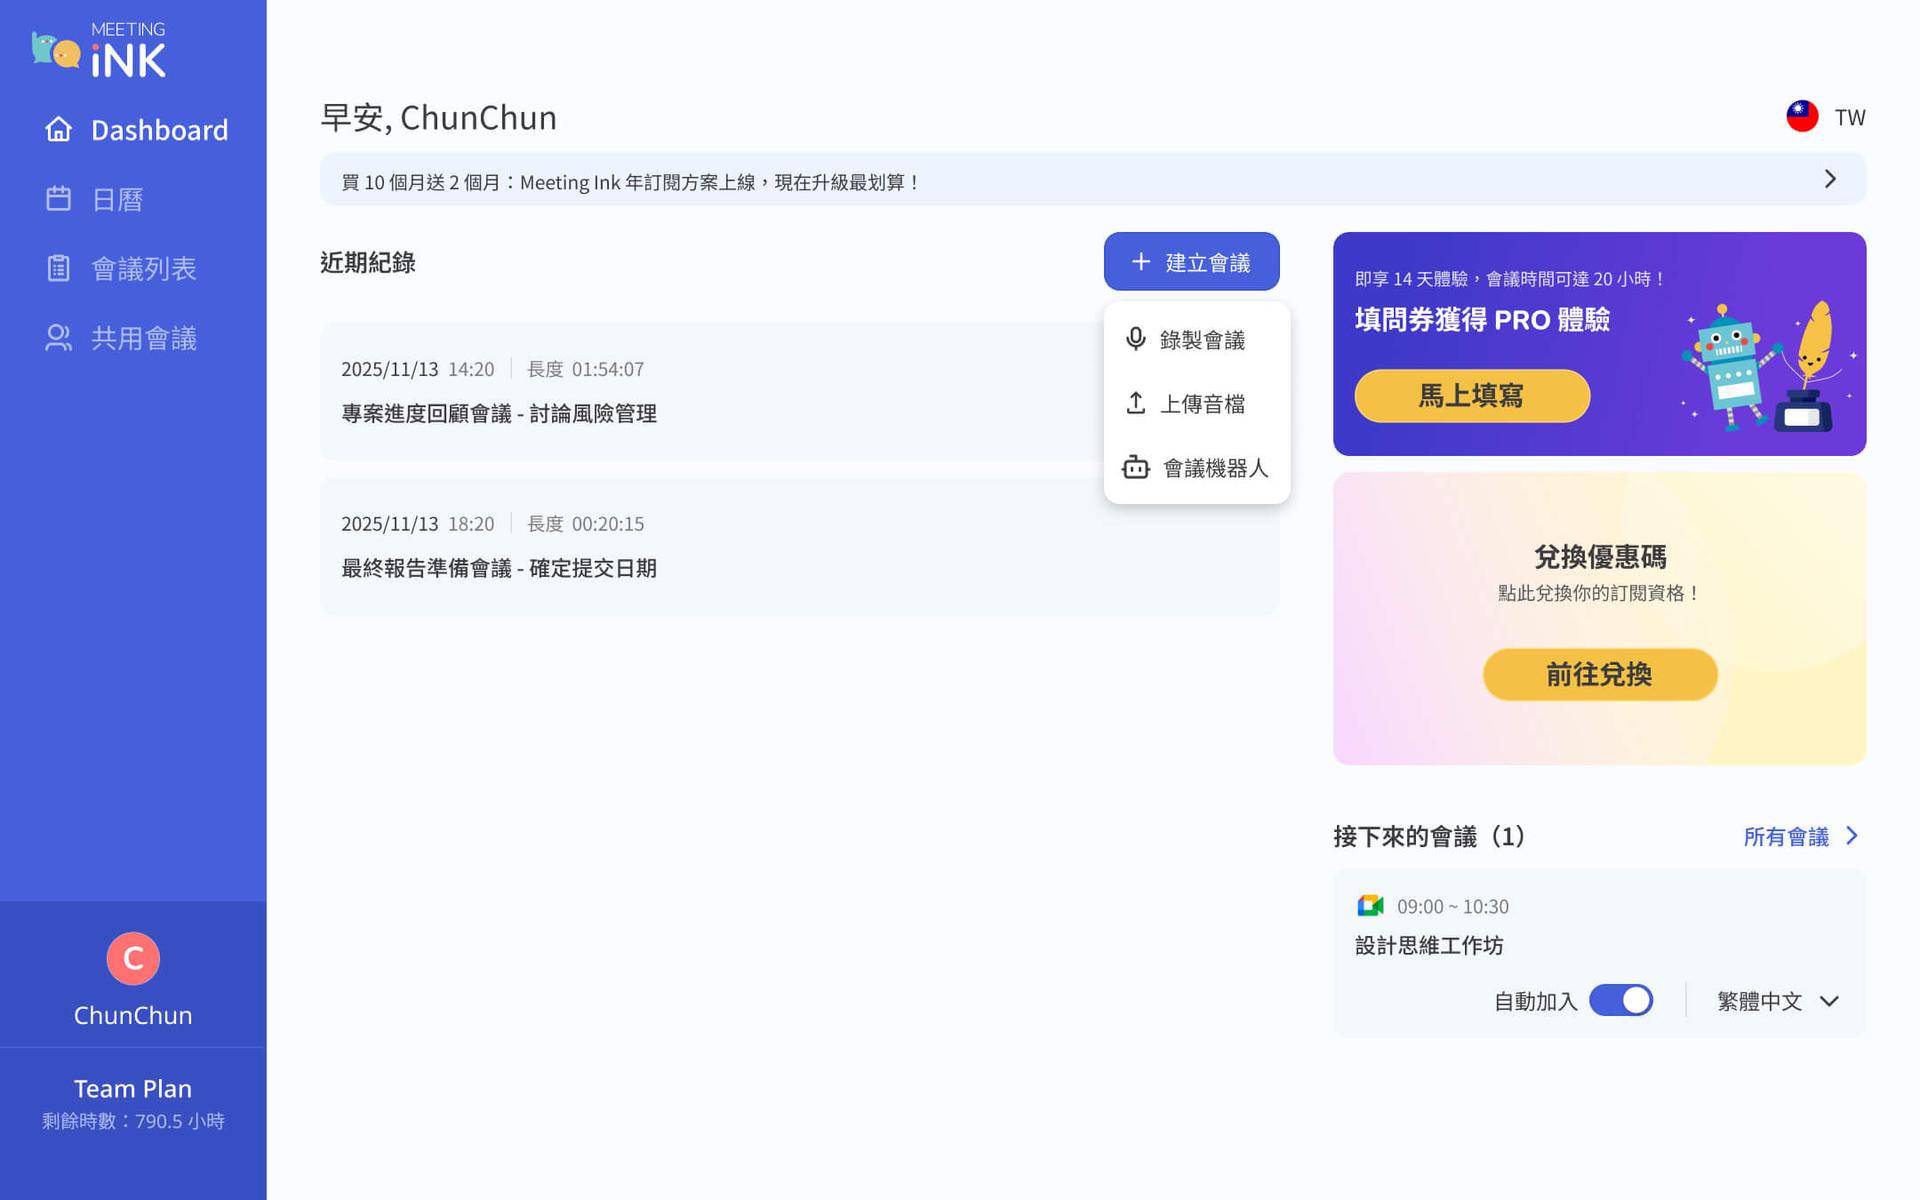Select the 會議機器人 robot icon
Image resolution: width=1920 pixels, height=1200 pixels.
tap(1136, 467)
